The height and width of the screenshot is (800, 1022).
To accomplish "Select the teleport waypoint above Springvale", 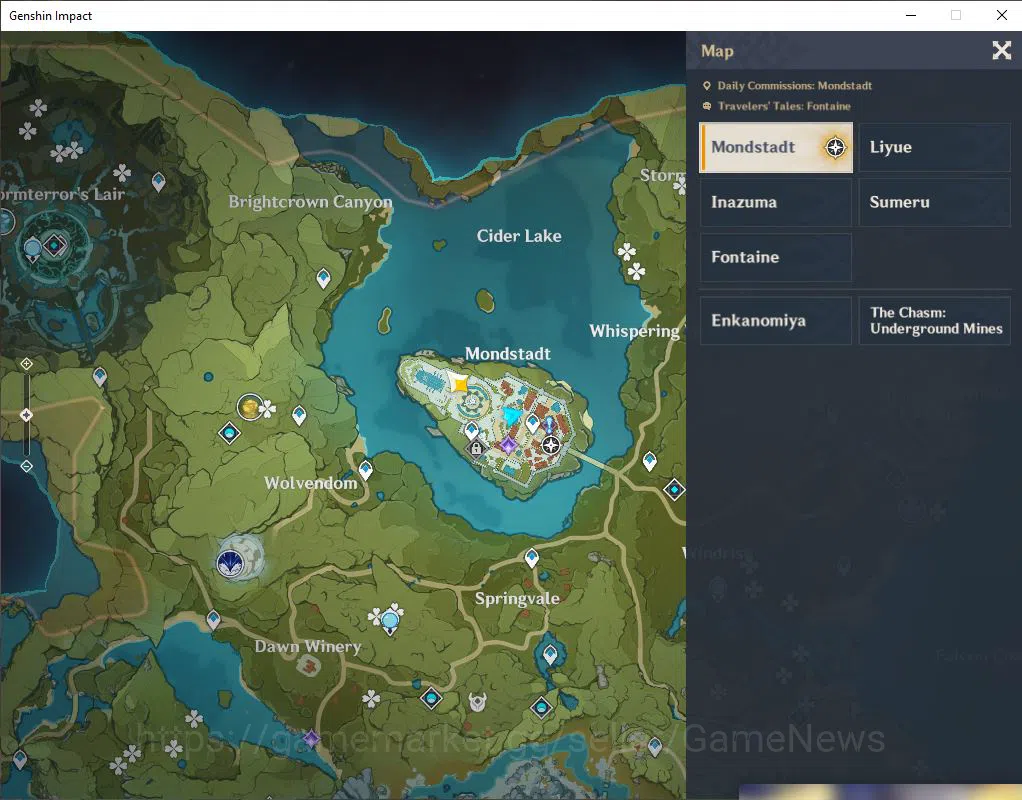I will pyautogui.click(x=532, y=559).
